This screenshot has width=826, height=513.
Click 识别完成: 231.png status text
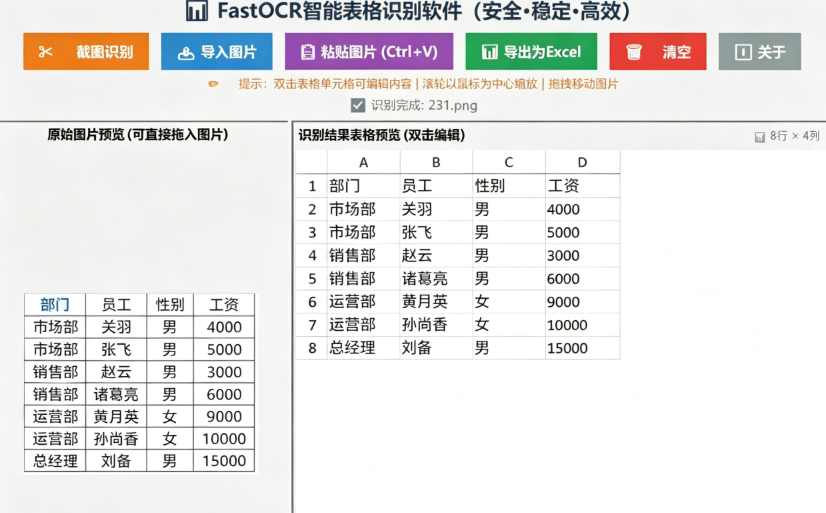[x=424, y=105]
